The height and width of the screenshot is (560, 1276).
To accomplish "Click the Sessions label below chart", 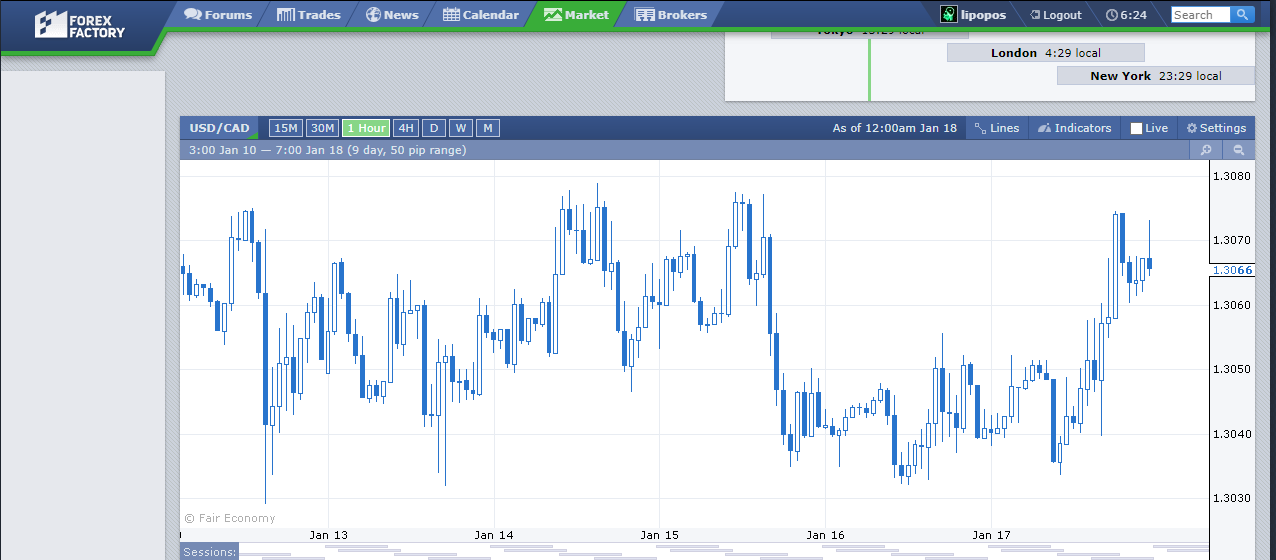I will (210, 552).
